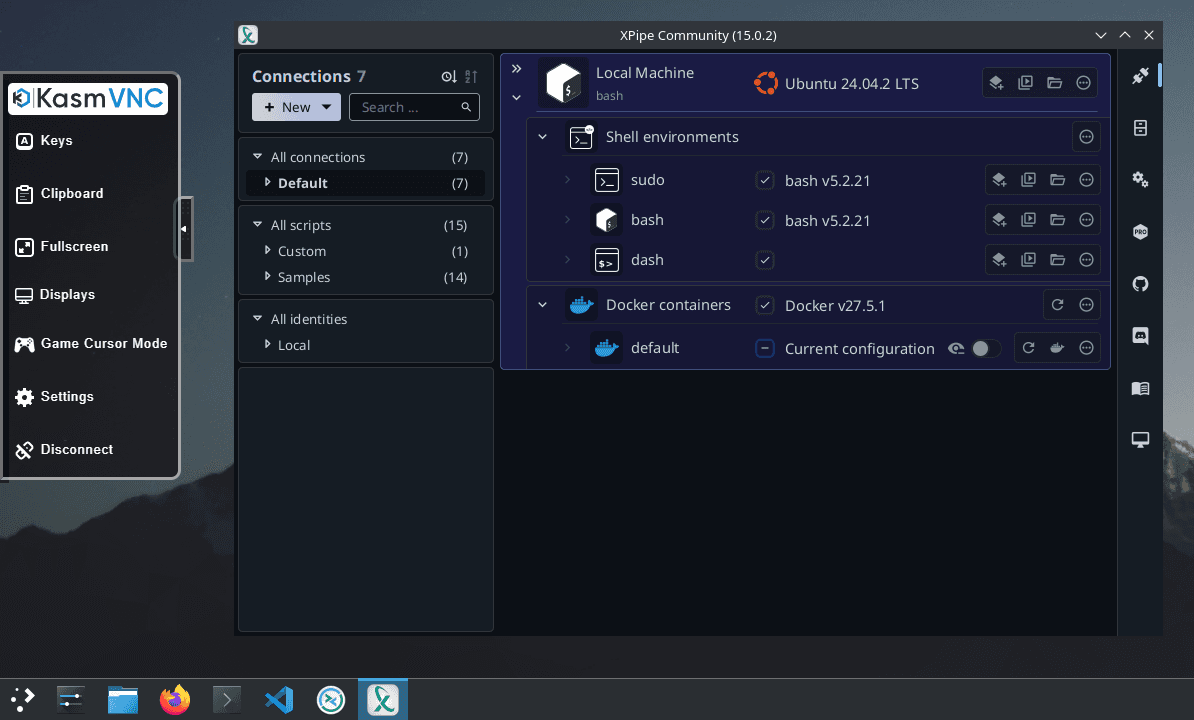Click the Fullscreen button in KasmVNC panel
This screenshot has height=720, width=1194.
[74, 246]
